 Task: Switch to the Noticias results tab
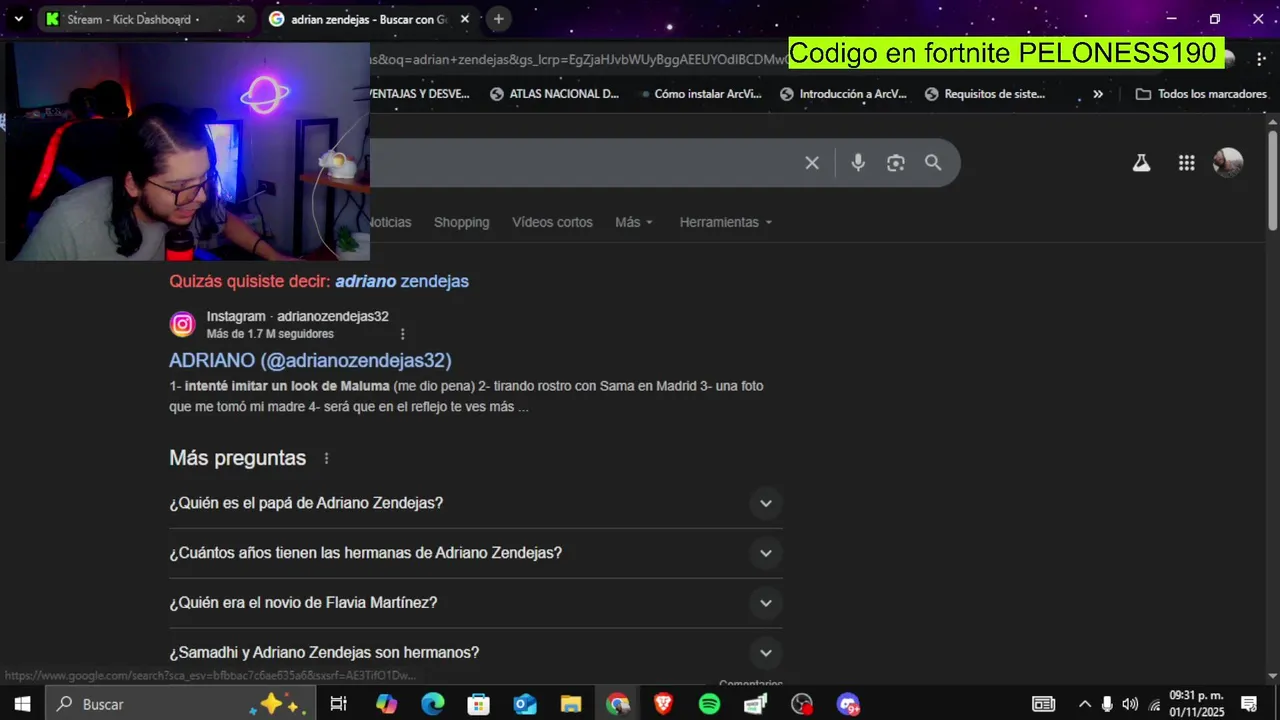click(x=390, y=222)
